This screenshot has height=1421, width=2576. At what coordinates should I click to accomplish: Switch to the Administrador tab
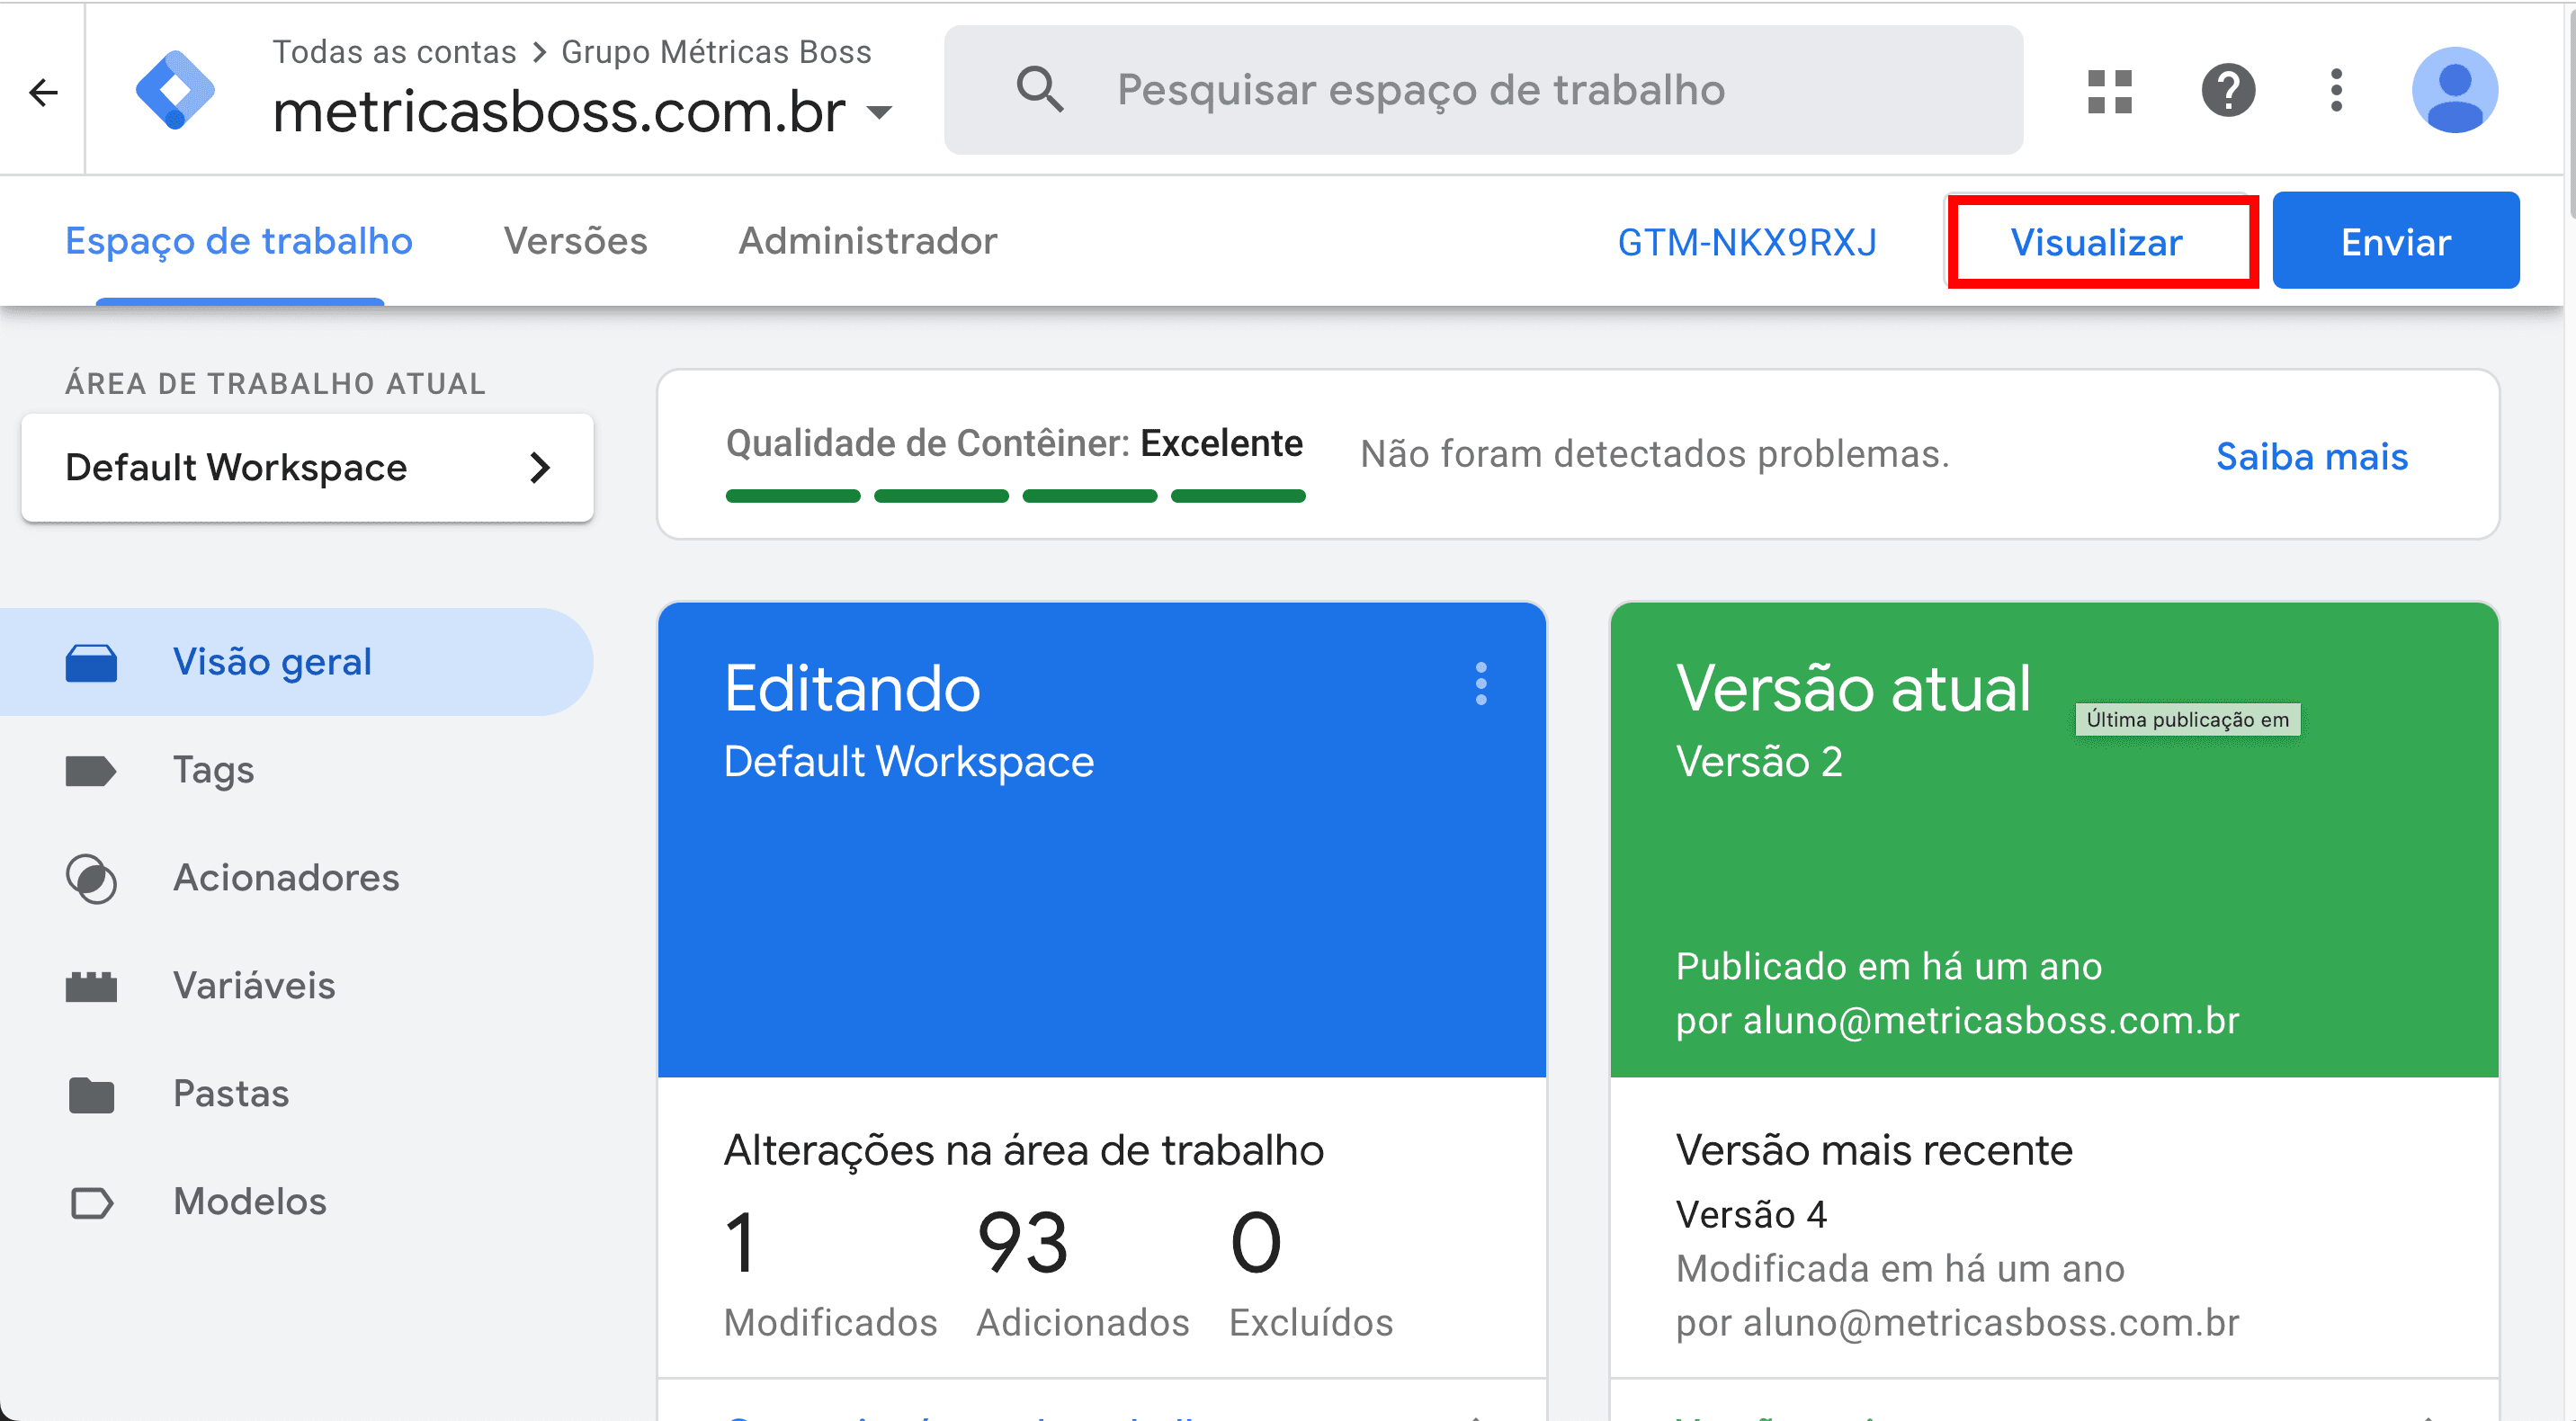[867, 241]
